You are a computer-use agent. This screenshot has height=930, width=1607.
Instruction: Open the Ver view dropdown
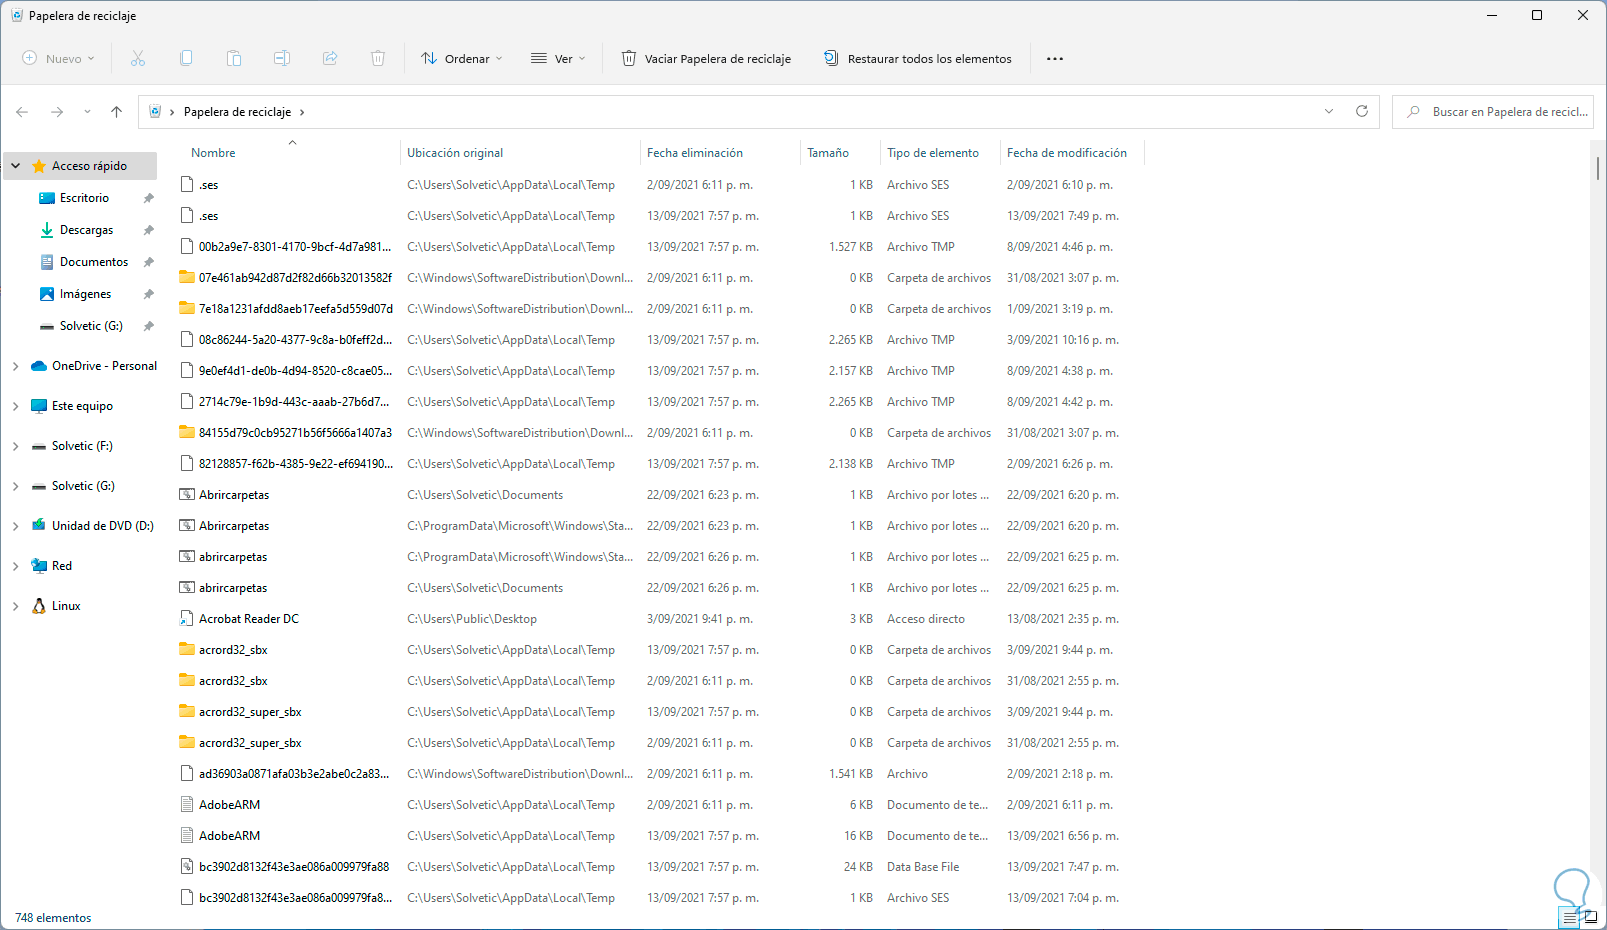pyautogui.click(x=558, y=59)
